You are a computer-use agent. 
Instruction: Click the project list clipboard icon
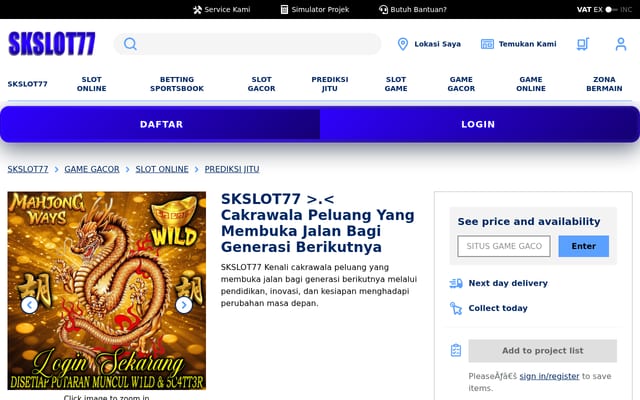tap(456, 350)
